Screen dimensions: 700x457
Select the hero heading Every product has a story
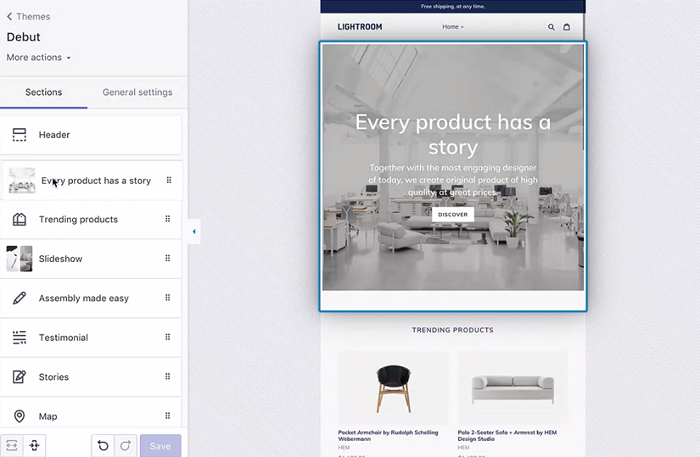coord(453,134)
